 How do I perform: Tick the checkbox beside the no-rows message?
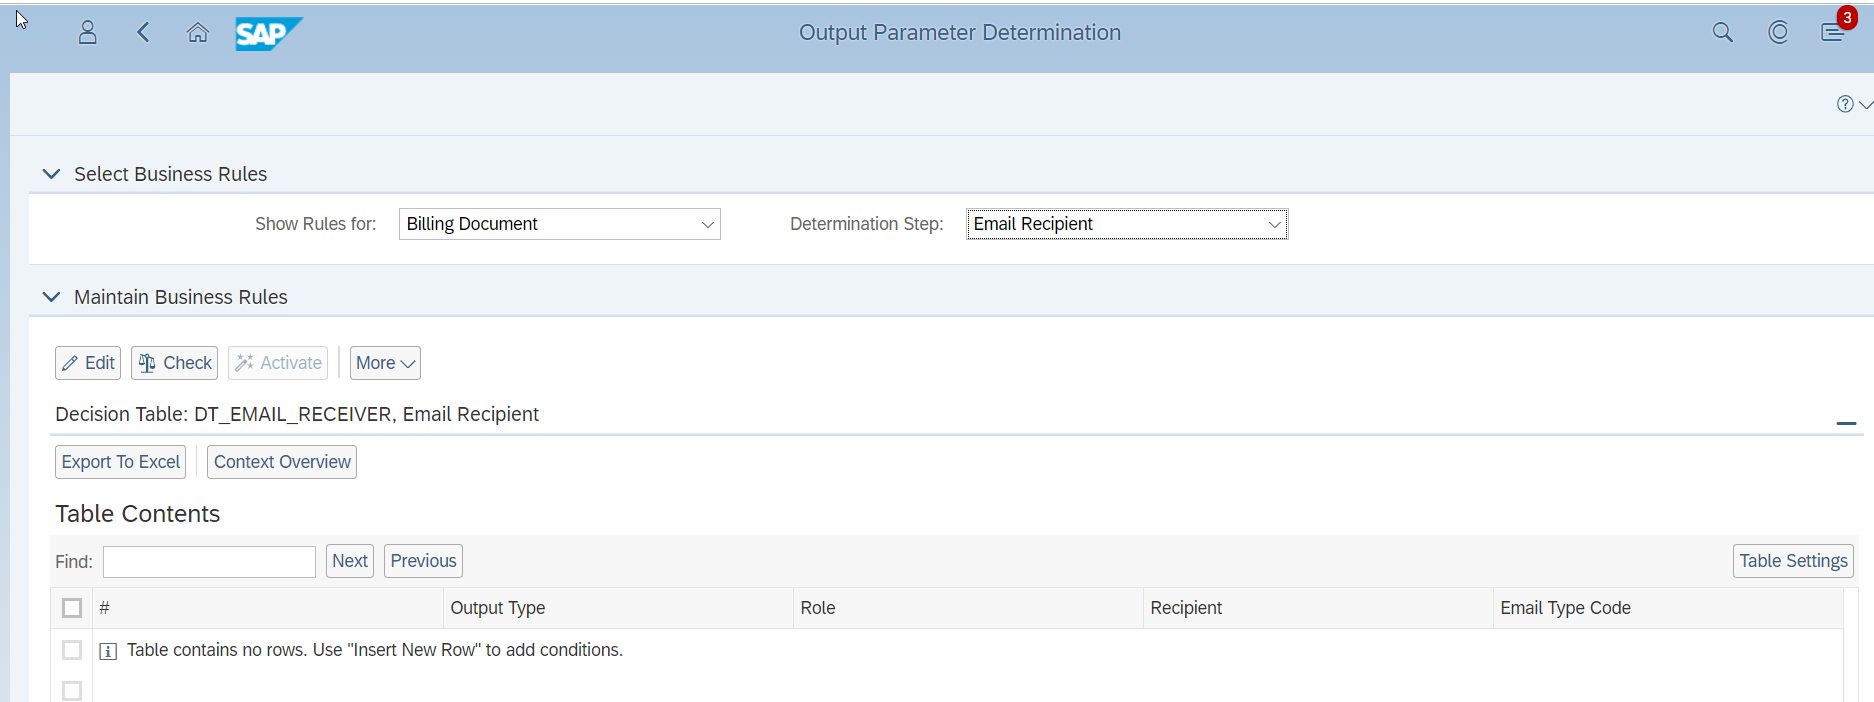[72, 650]
